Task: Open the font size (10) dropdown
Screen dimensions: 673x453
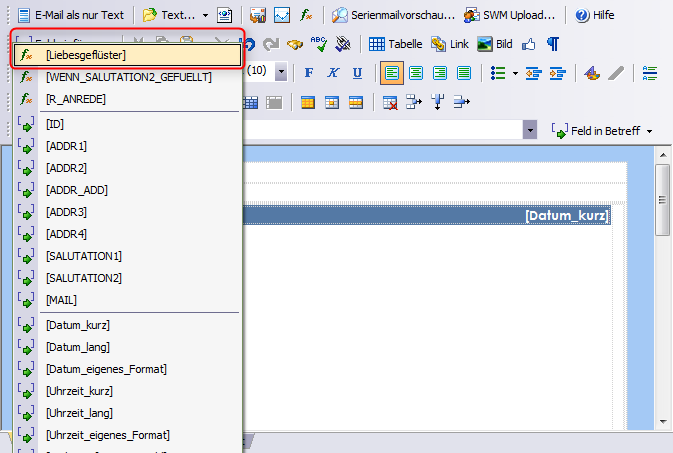Action: coord(281,72)
